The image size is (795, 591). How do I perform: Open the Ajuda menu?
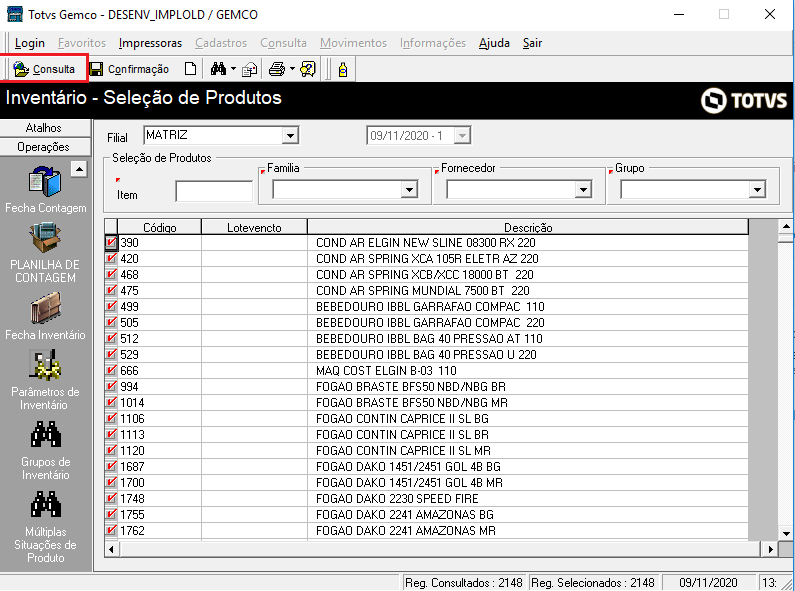(x=494, y=43)
